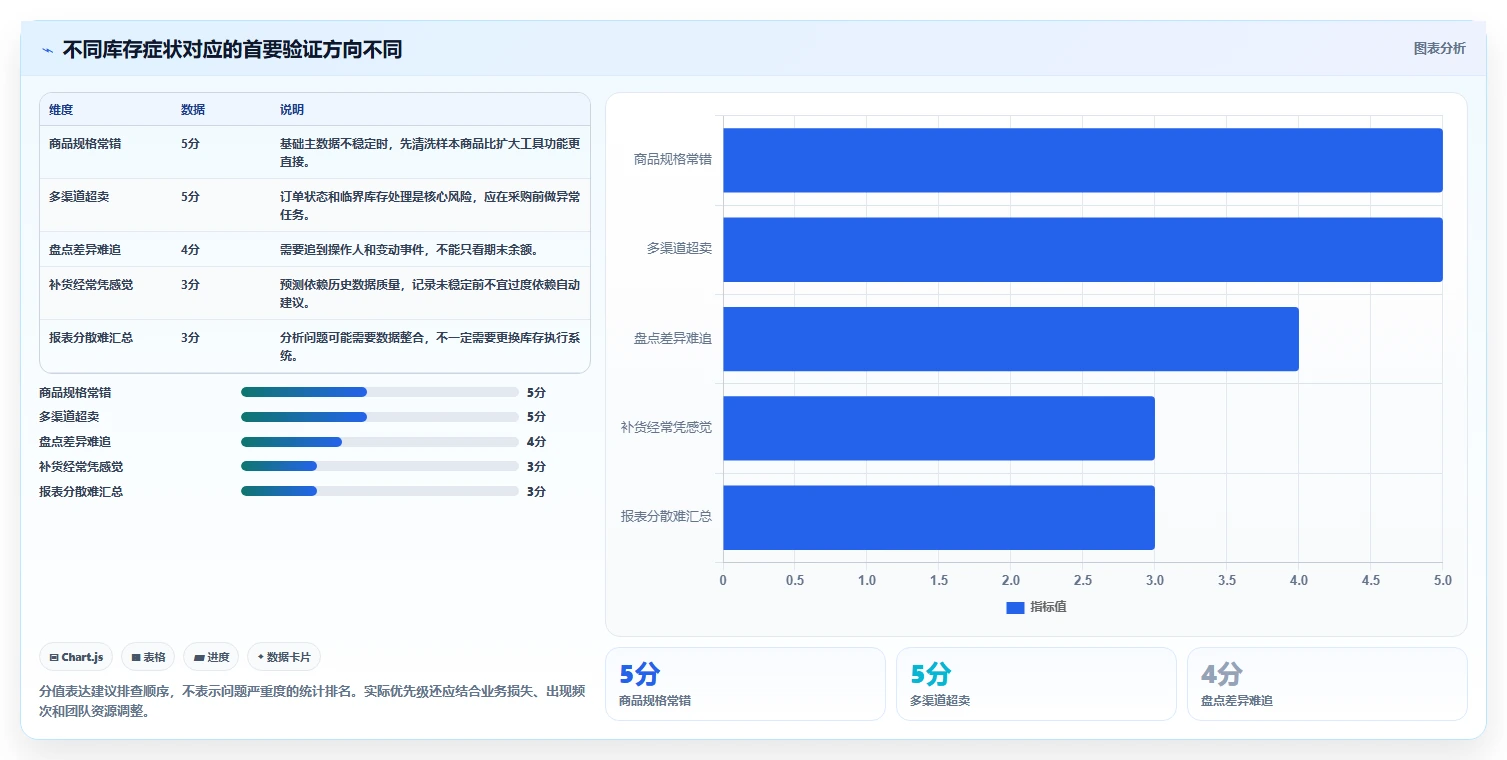The height and width of the screenshot is (760, 1507).
Task: Click the 多渠道超卖 progress bar
Action: pos(380,417)
